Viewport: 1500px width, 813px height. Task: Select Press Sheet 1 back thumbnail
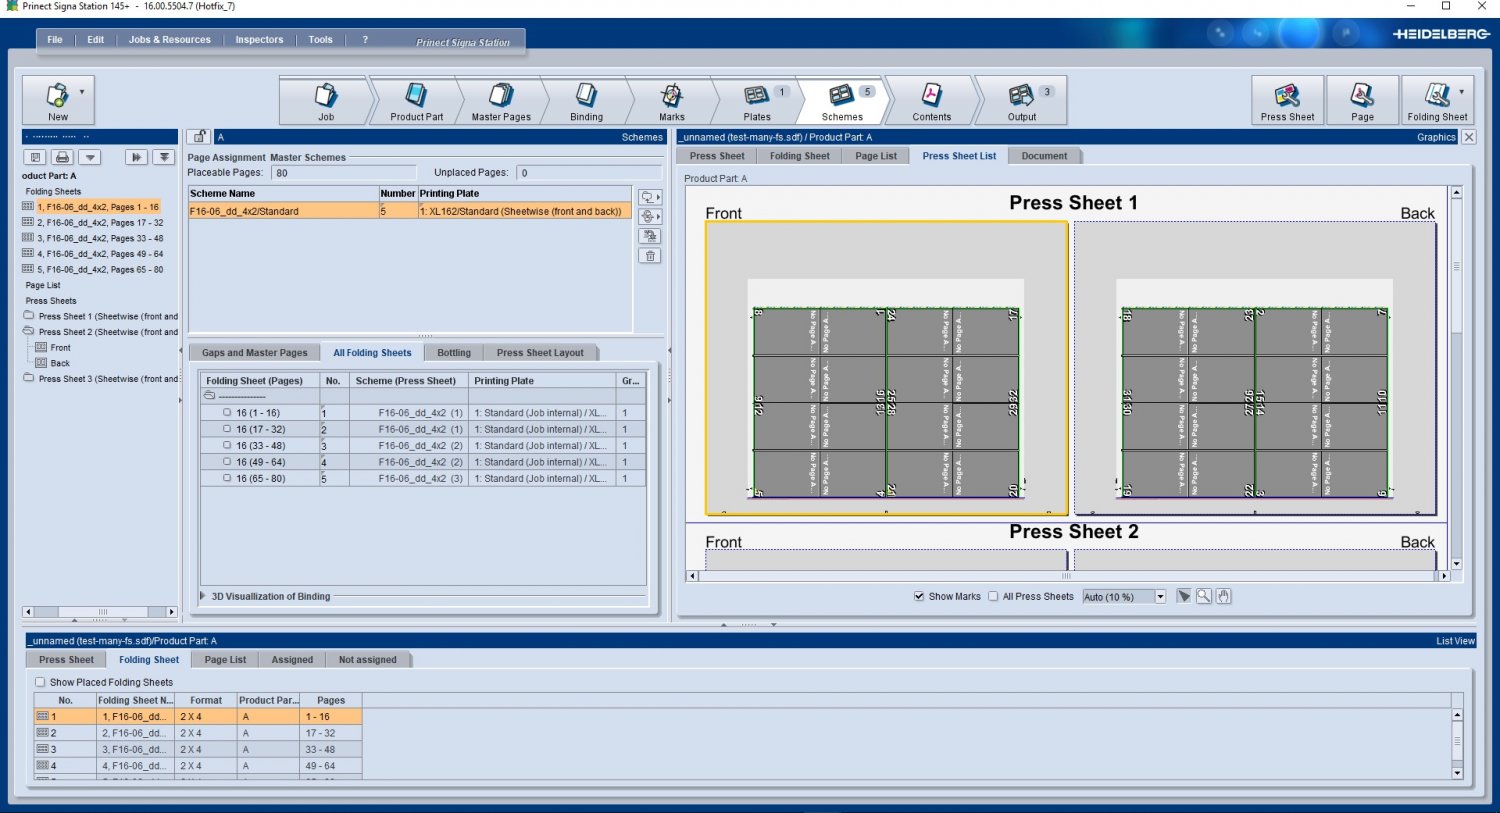[1255, 368]
